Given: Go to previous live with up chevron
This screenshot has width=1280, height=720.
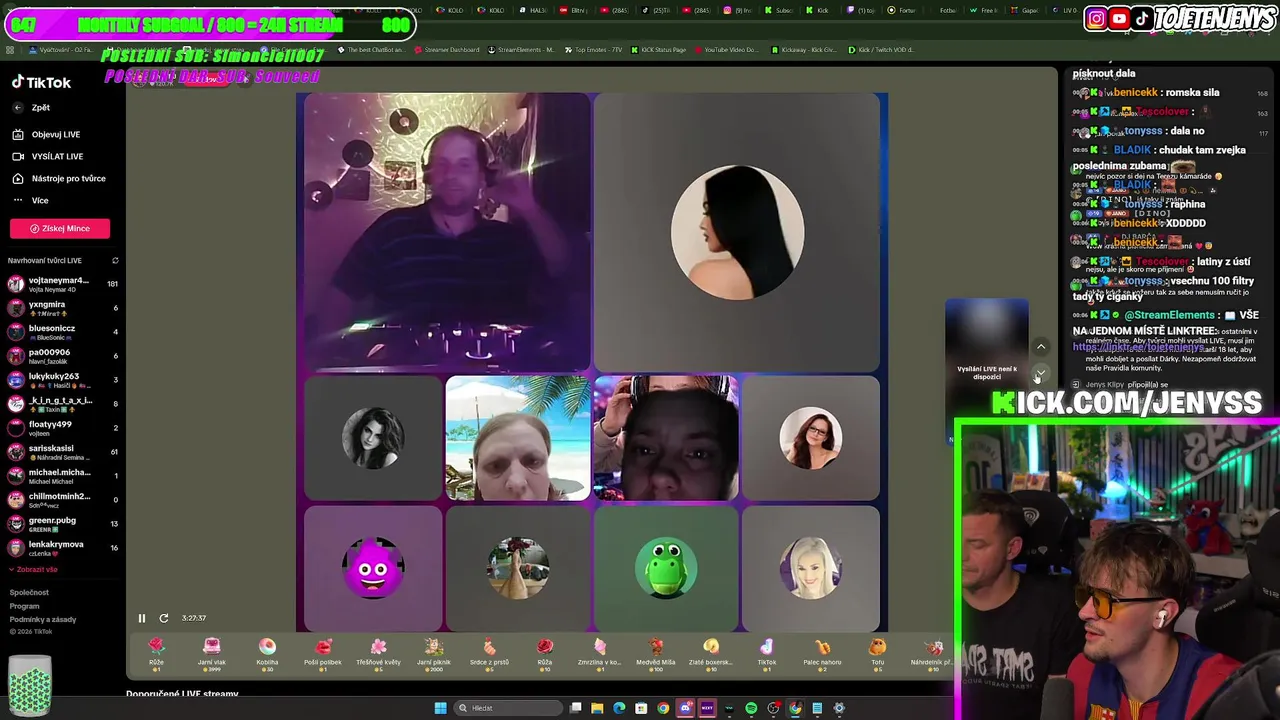Looking at the screenshot, I should pyautogui.click(x=1041, y=347).
